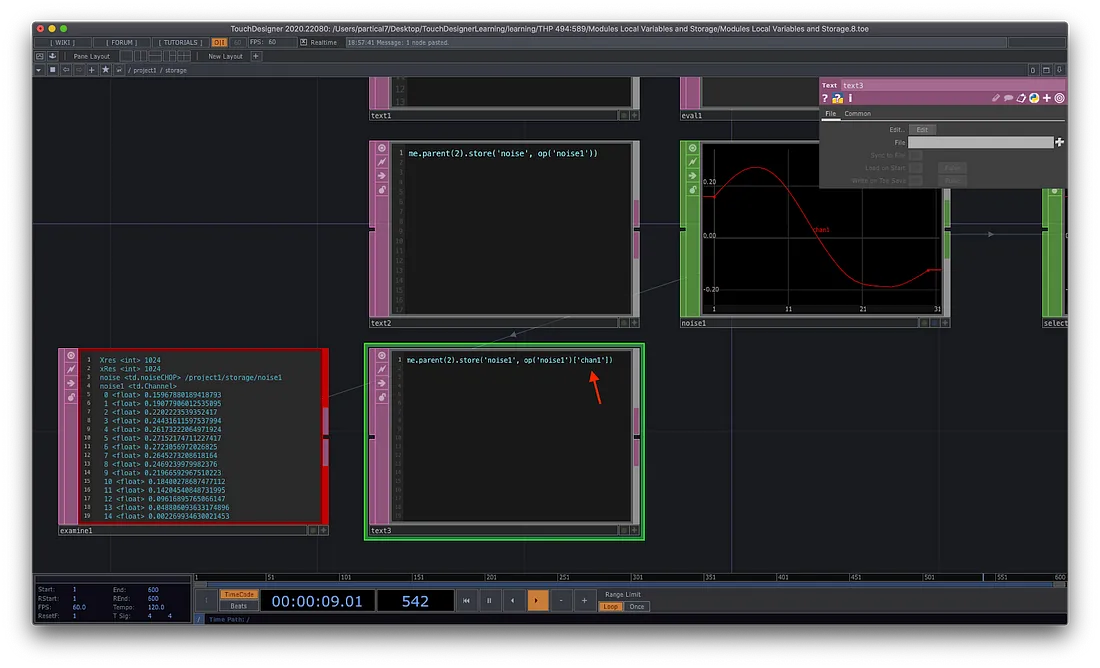Add a new layout with plus button
Screen dimensions: 1100x668
pos(256,57)
